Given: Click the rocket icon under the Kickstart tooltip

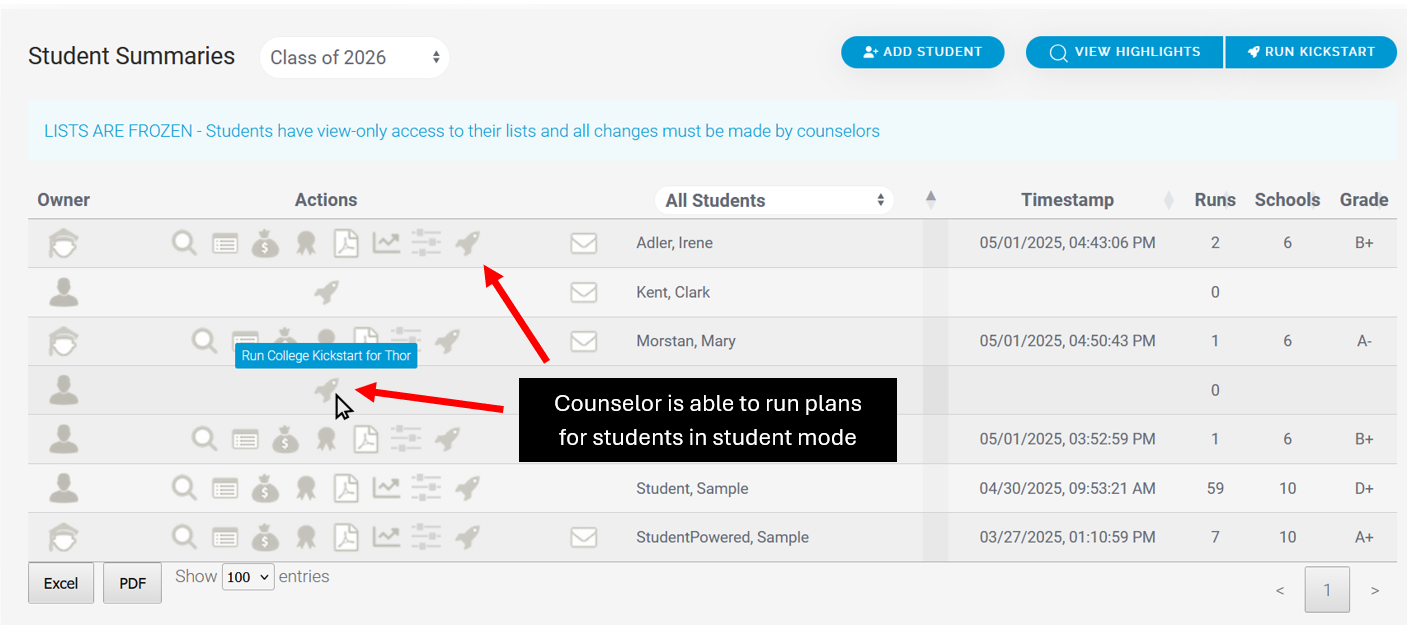Looking at the screenshot, I should click(326, 390).
